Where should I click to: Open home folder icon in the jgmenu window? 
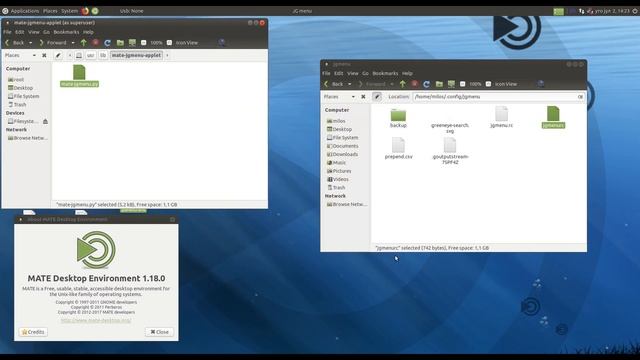point(439,84)
